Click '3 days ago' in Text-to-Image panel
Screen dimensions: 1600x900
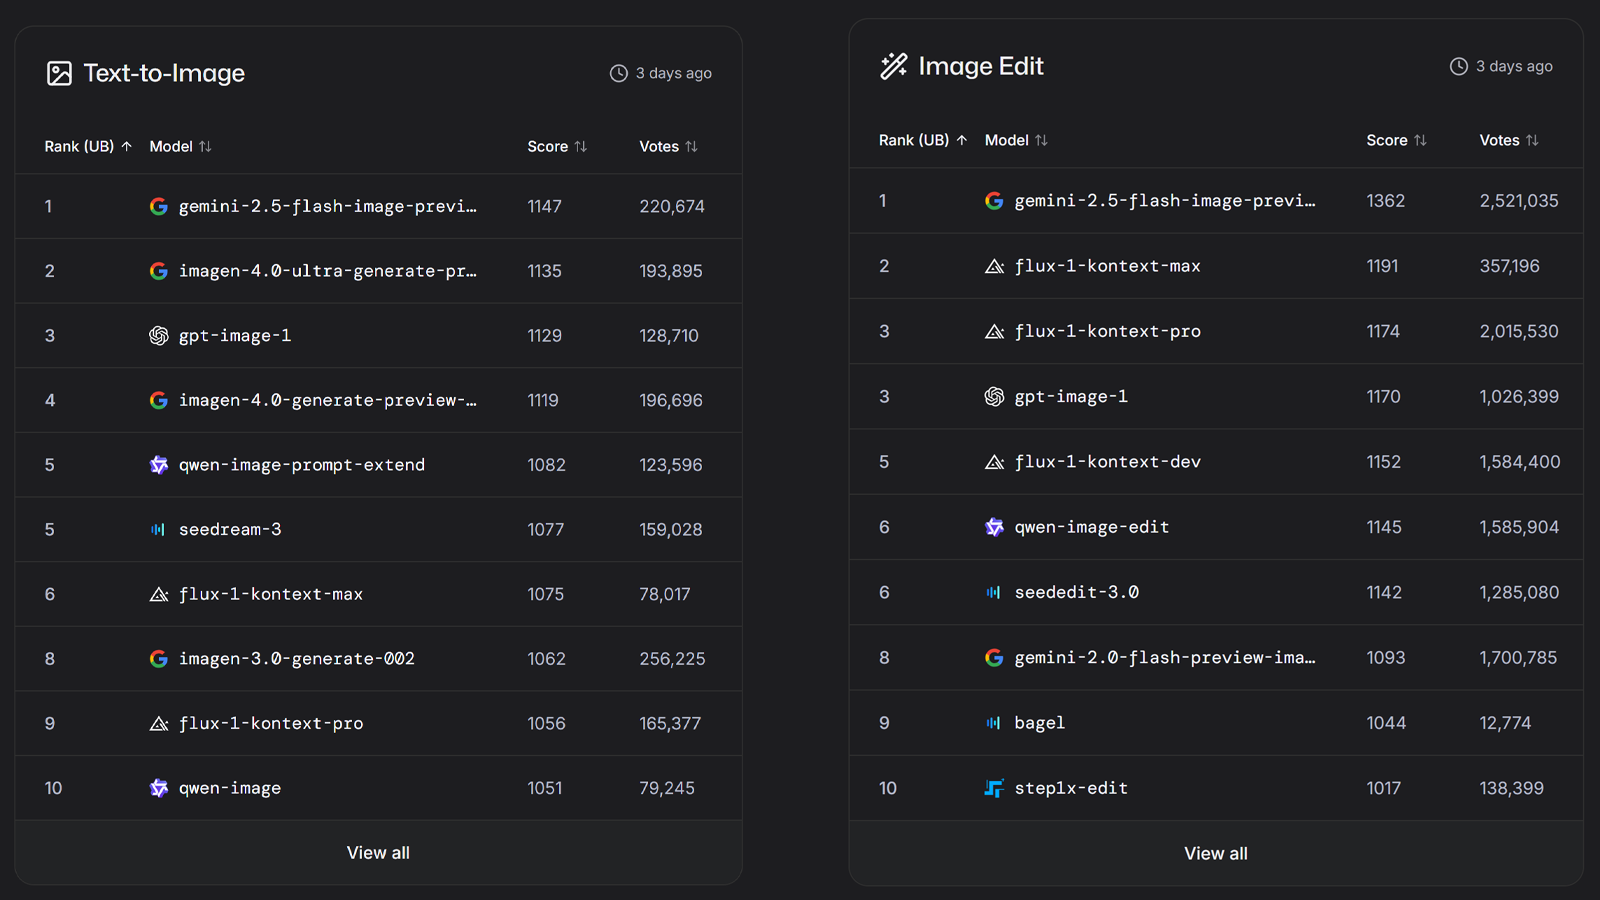coord(674,73)
